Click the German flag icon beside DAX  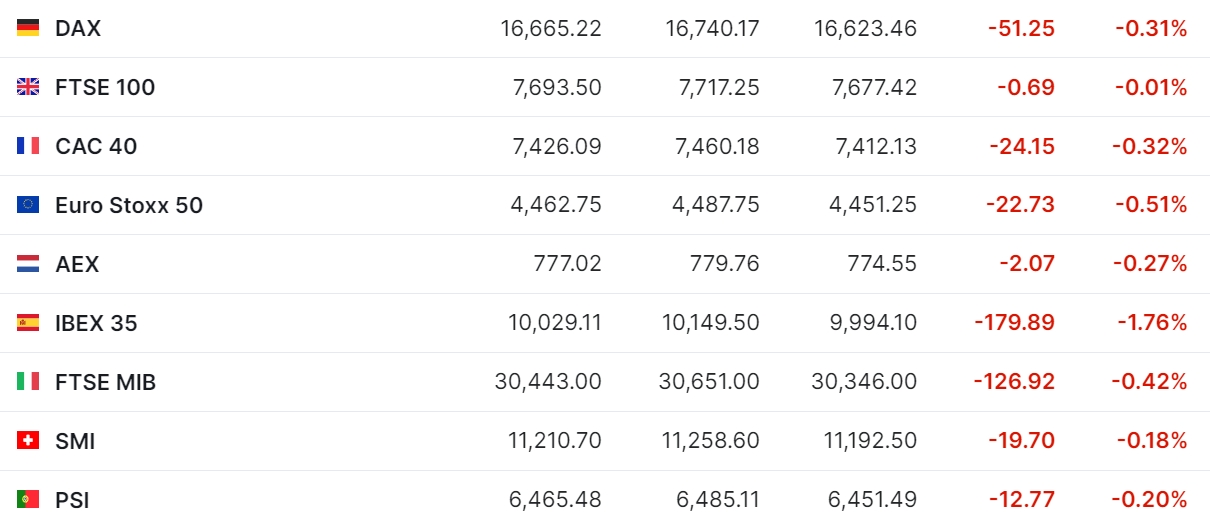point(28,28)
